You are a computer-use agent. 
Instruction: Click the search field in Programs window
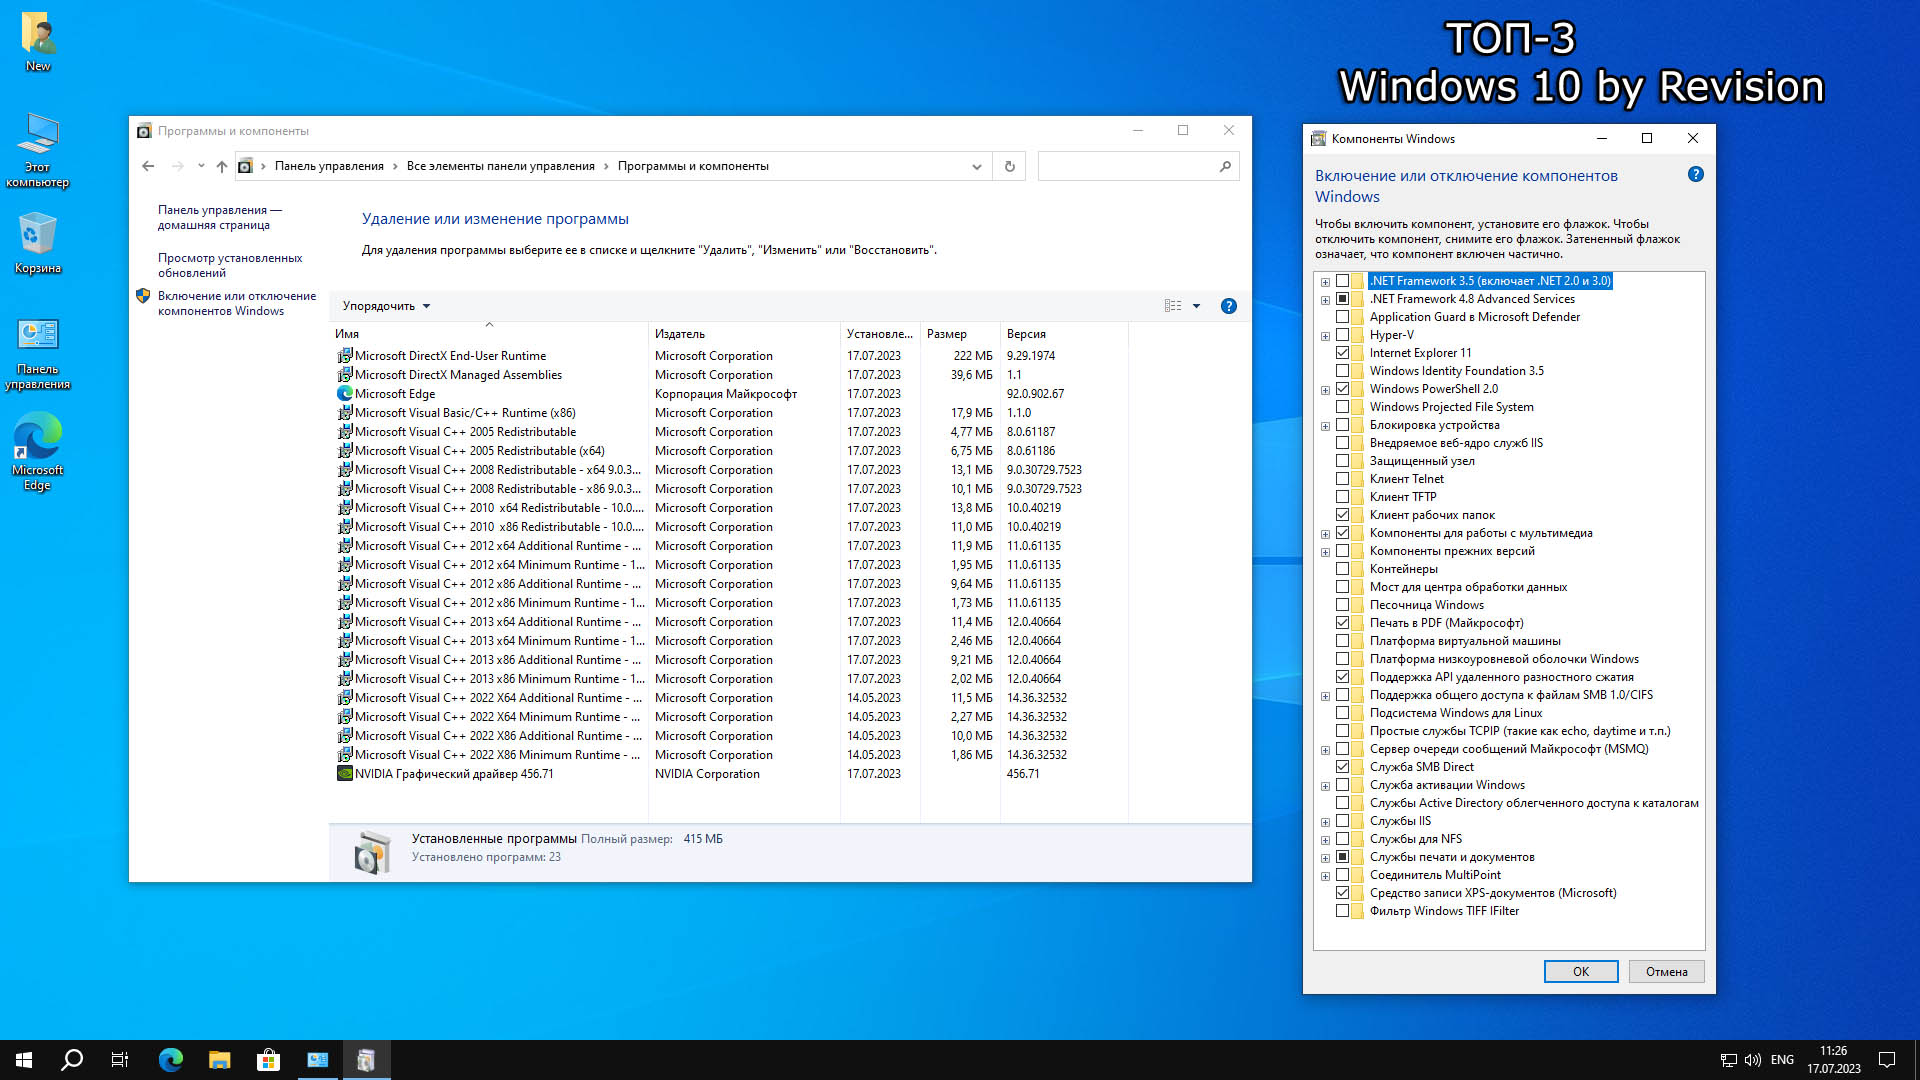(x=1126, y=166)
